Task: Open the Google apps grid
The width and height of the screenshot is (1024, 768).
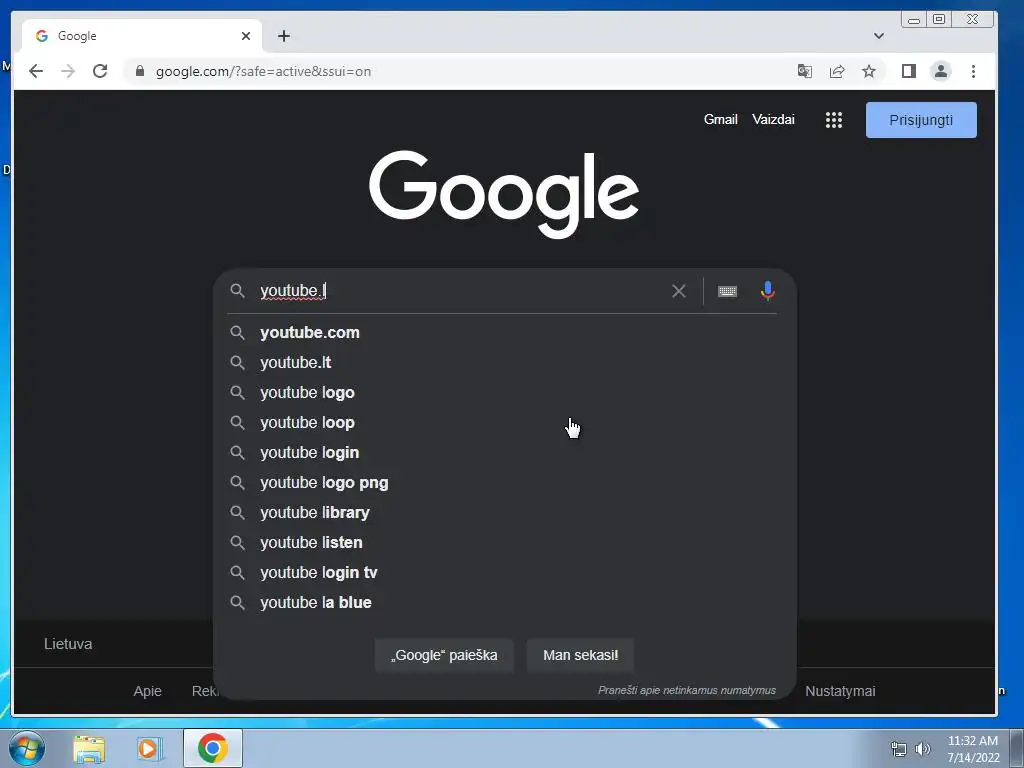Action: pos(834,120)
